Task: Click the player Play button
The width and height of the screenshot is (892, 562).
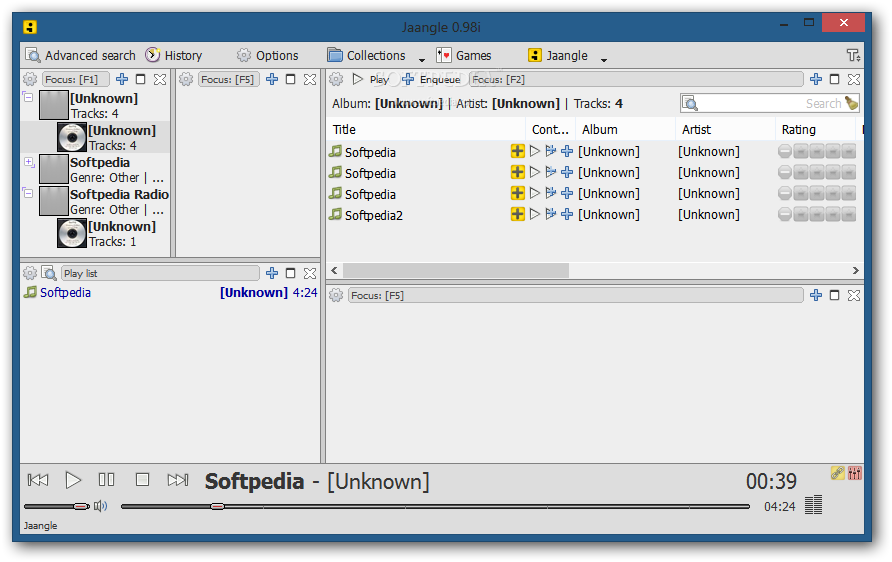Action: [x=73, y=480]
